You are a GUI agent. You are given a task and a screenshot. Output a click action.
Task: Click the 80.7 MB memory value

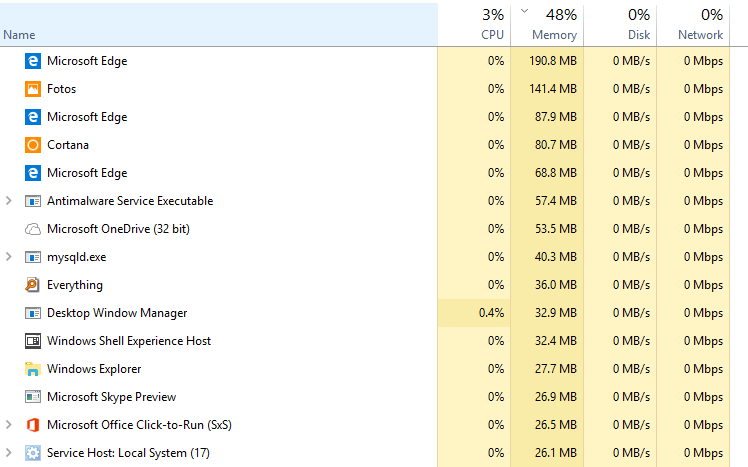(556, 145)
